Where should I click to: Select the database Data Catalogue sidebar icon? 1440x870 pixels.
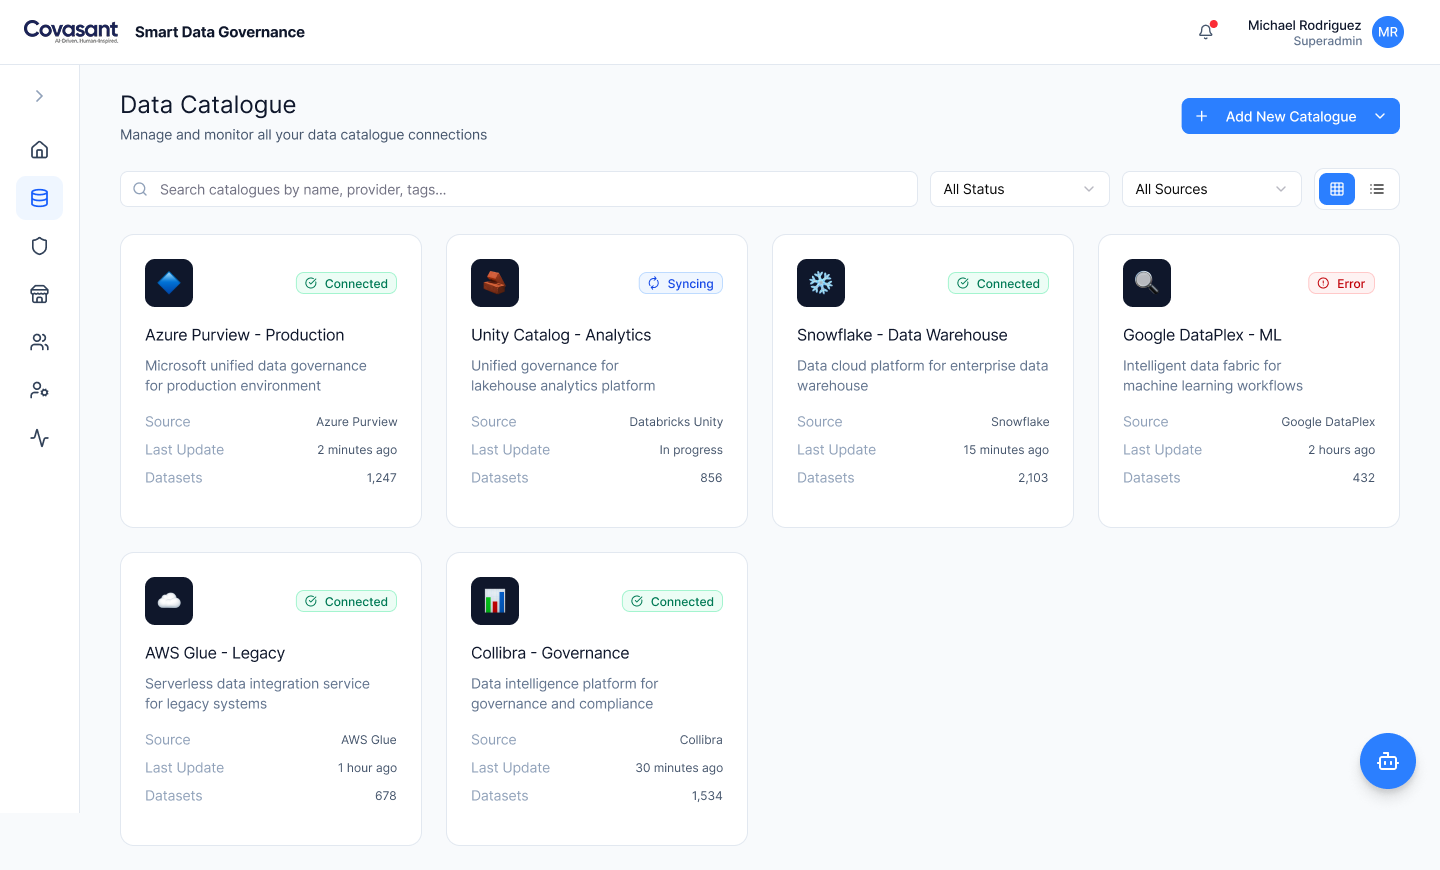(x=39, y=198)
